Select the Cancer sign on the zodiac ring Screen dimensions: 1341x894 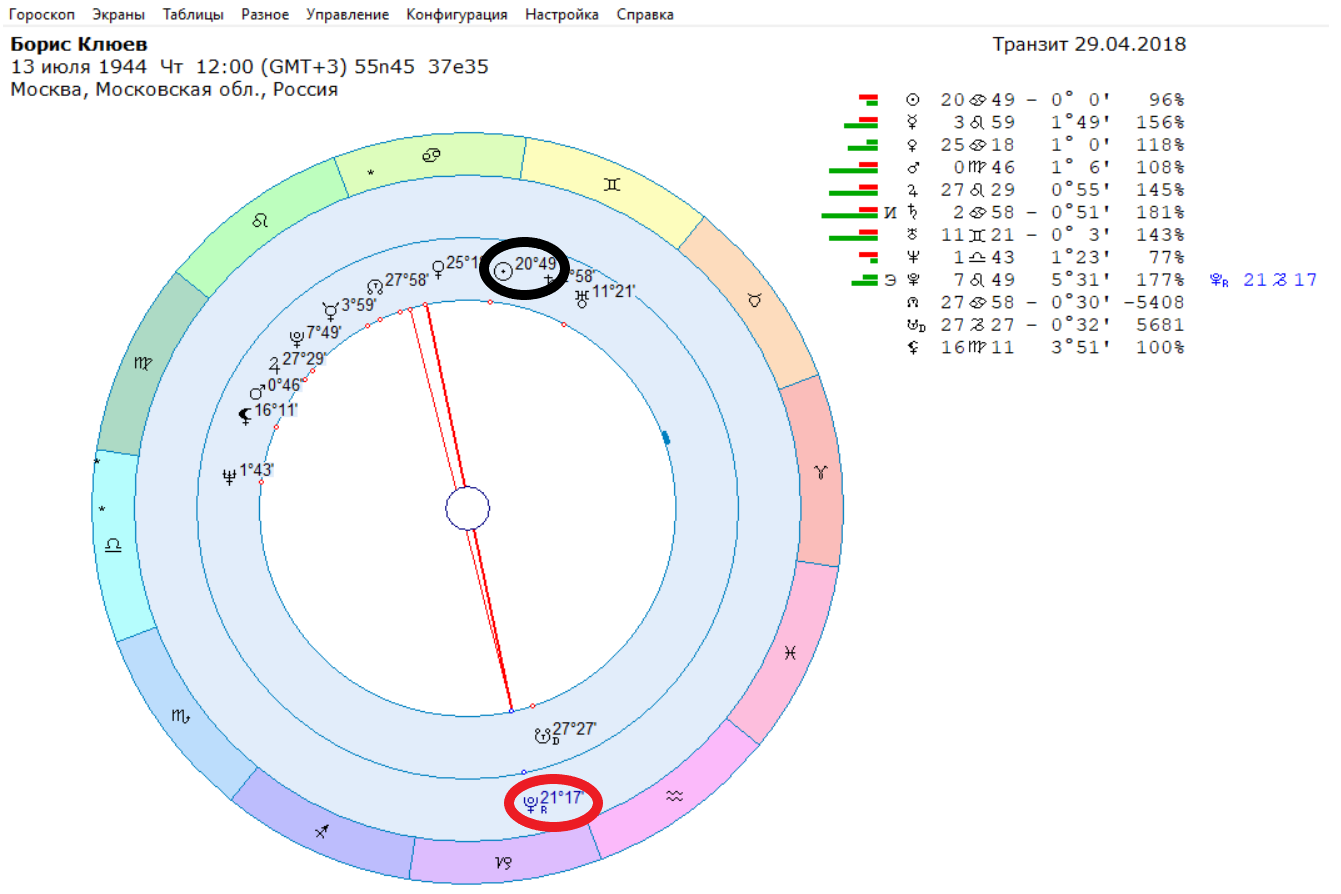[431, 156]
